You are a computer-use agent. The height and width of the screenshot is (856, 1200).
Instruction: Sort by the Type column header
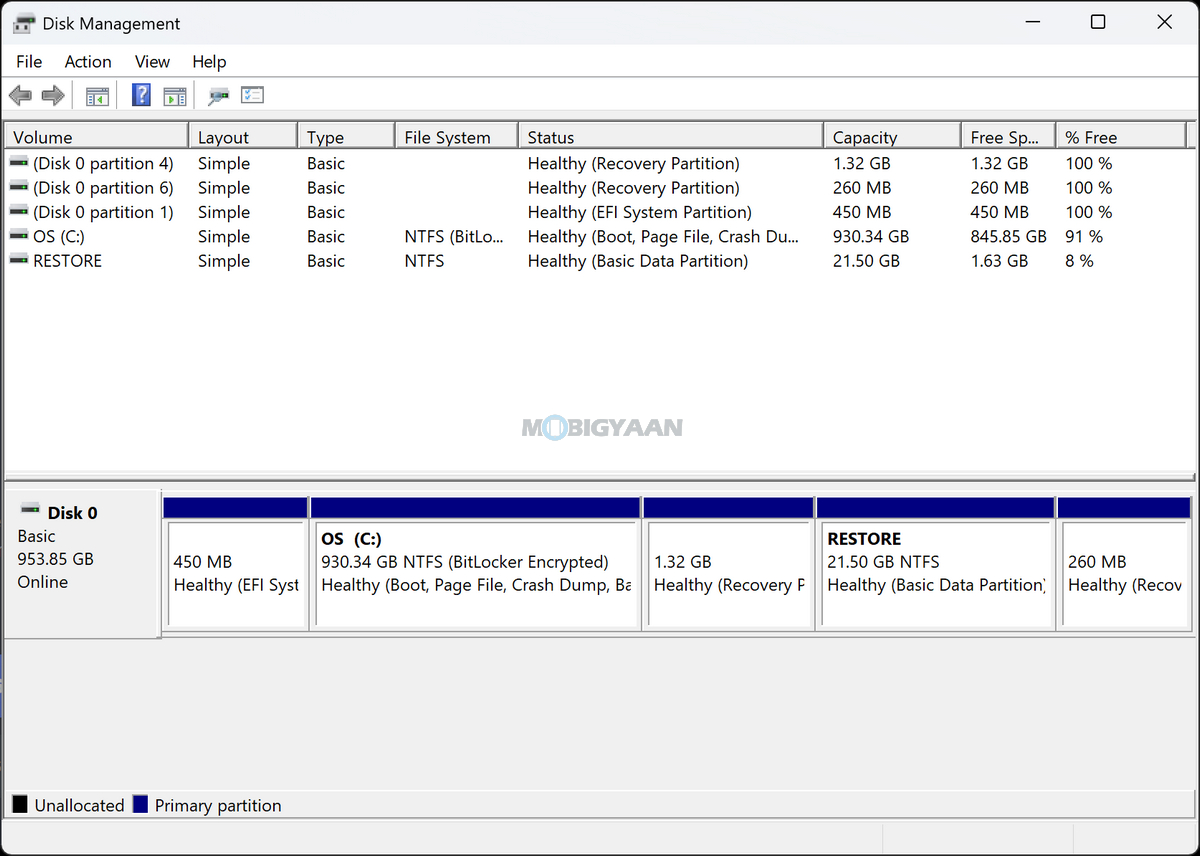[346, 137]
